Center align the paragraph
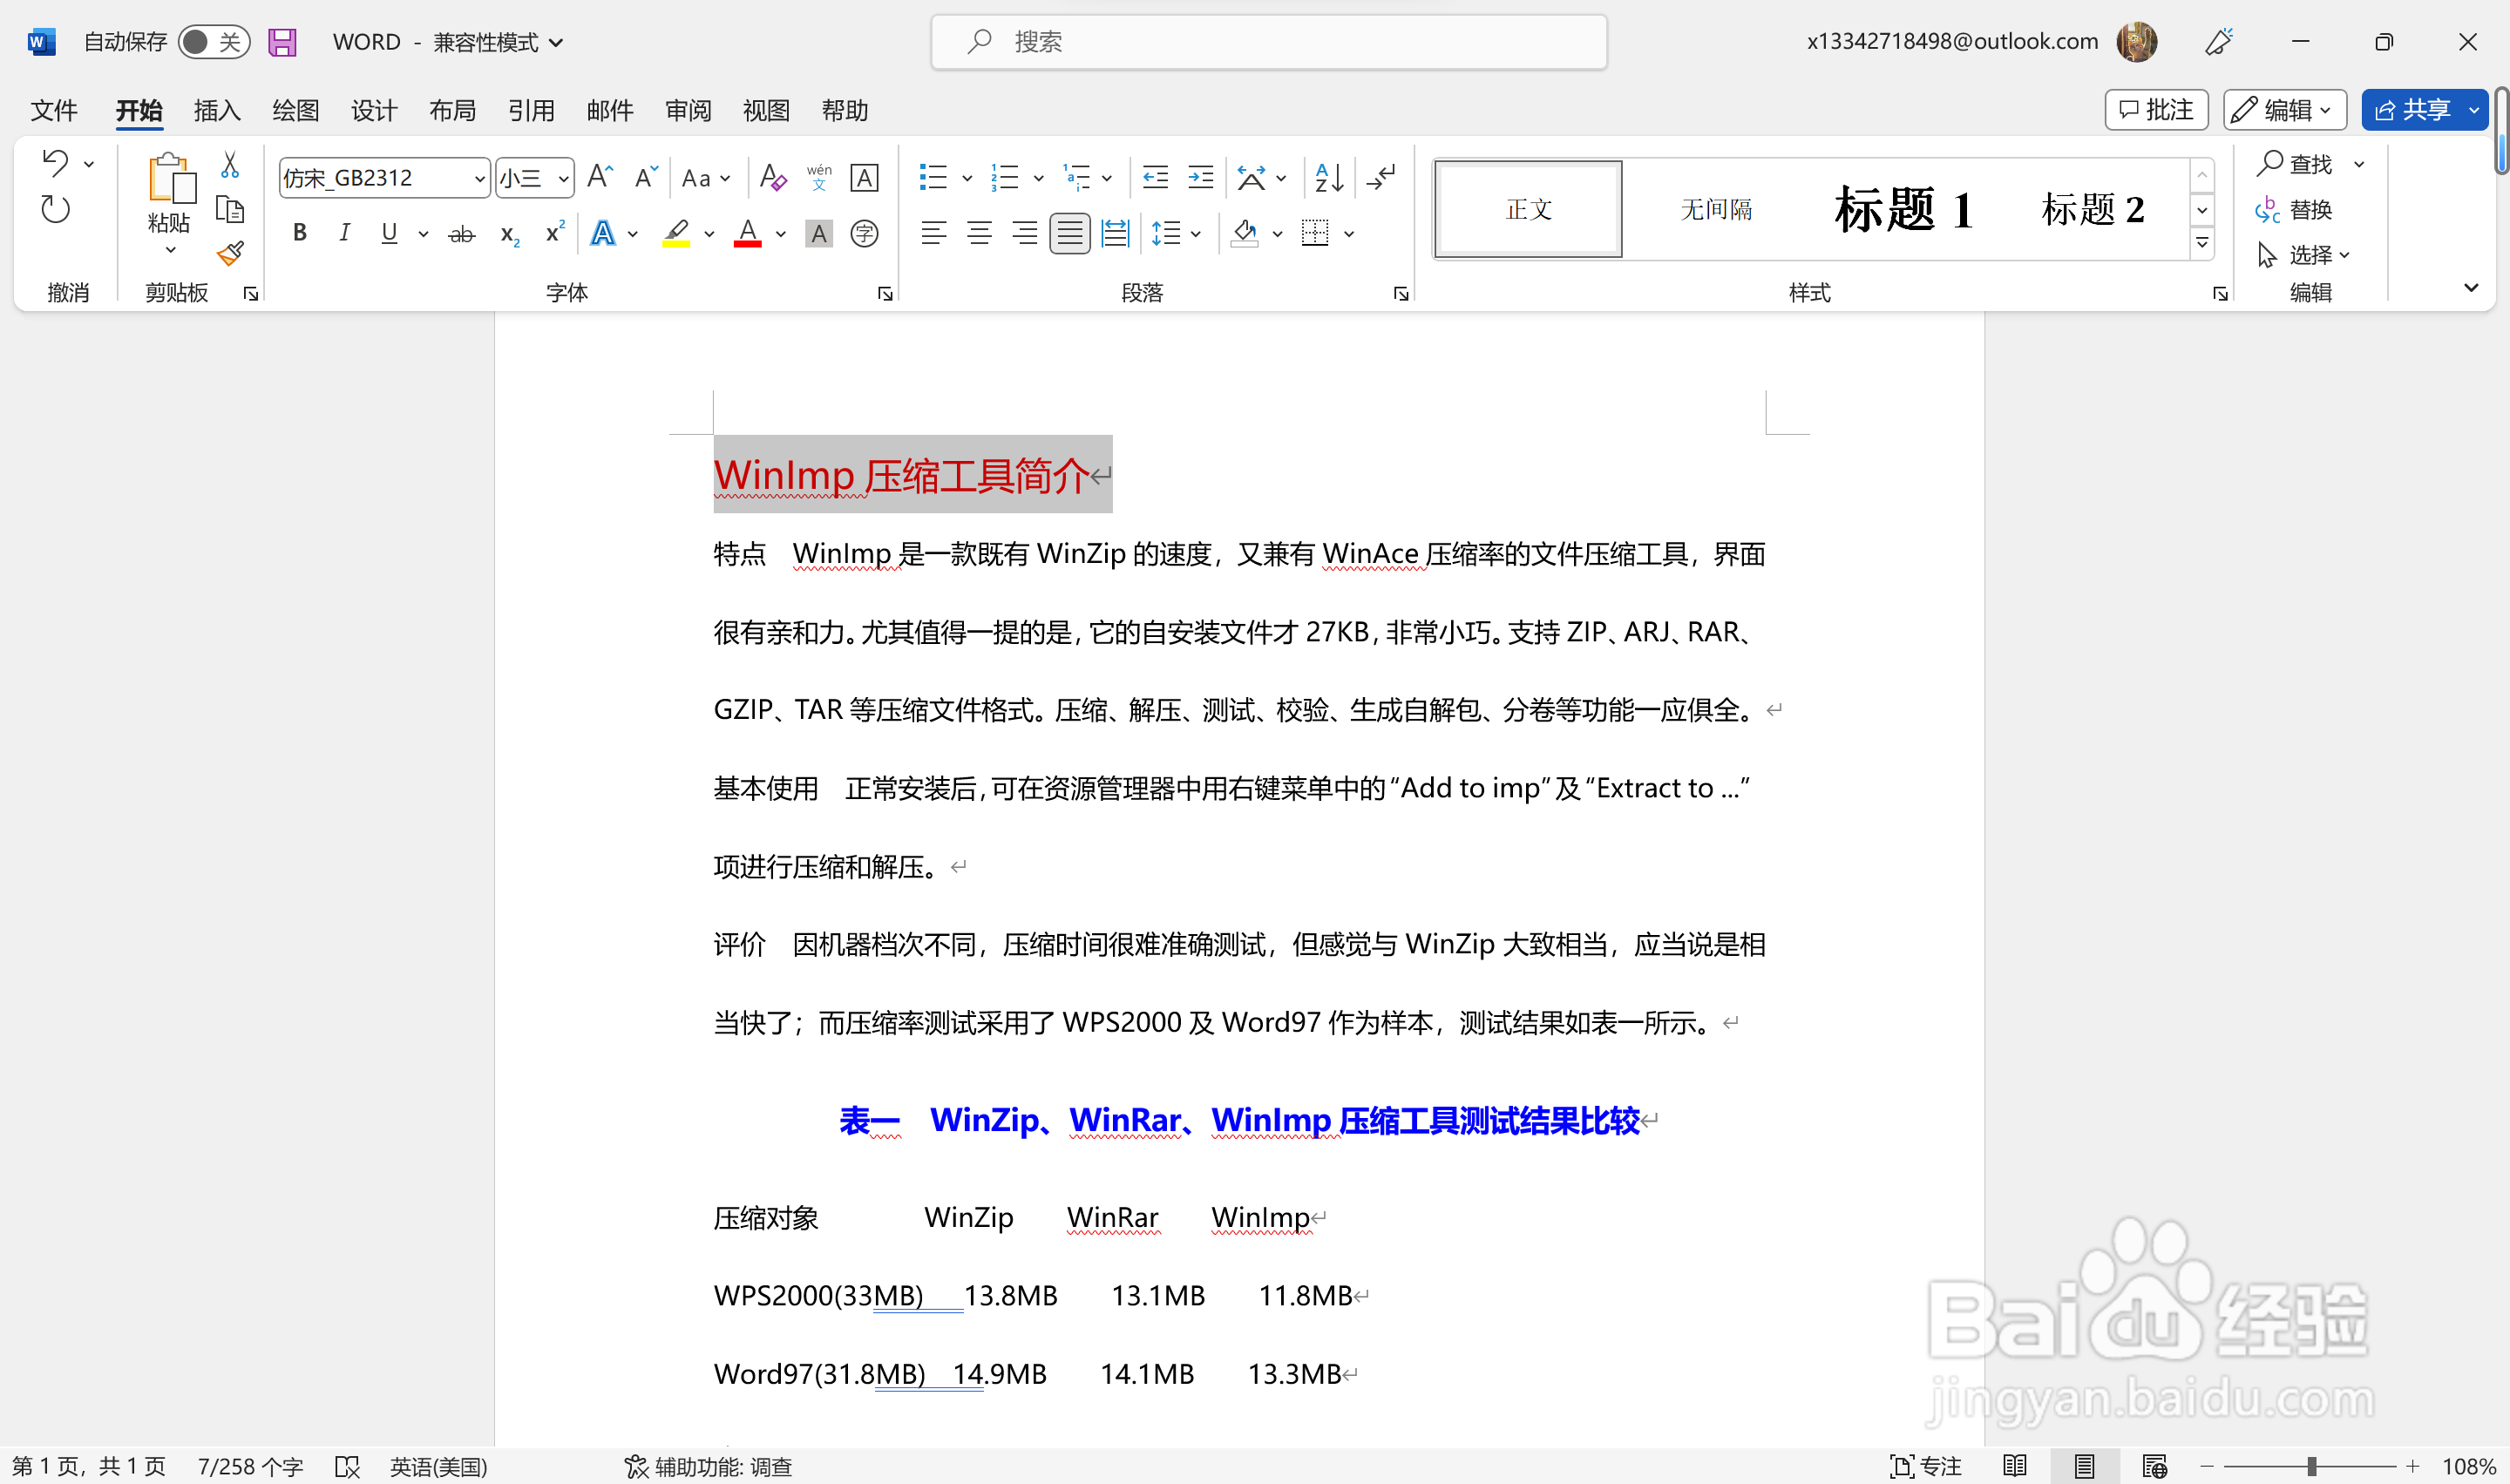 pyautogui.click(x=979, y=234)
